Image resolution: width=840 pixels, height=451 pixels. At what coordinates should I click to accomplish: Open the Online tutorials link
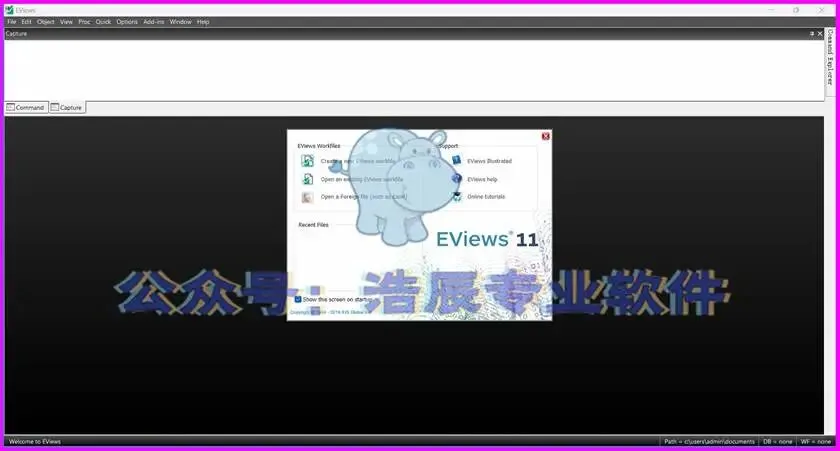coord(486,197)
